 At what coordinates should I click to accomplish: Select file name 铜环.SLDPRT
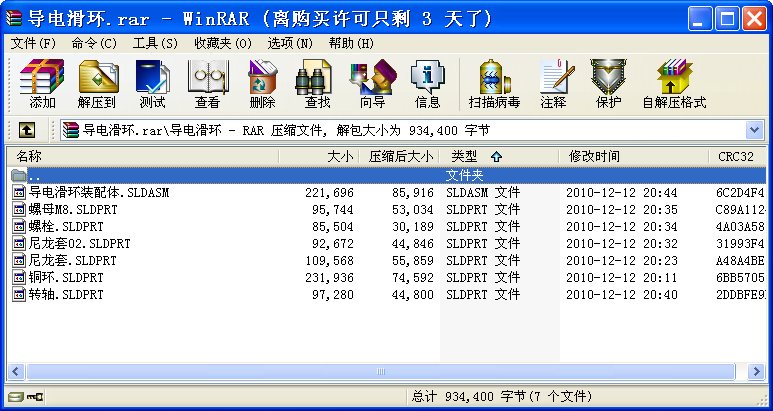(66, 277)
